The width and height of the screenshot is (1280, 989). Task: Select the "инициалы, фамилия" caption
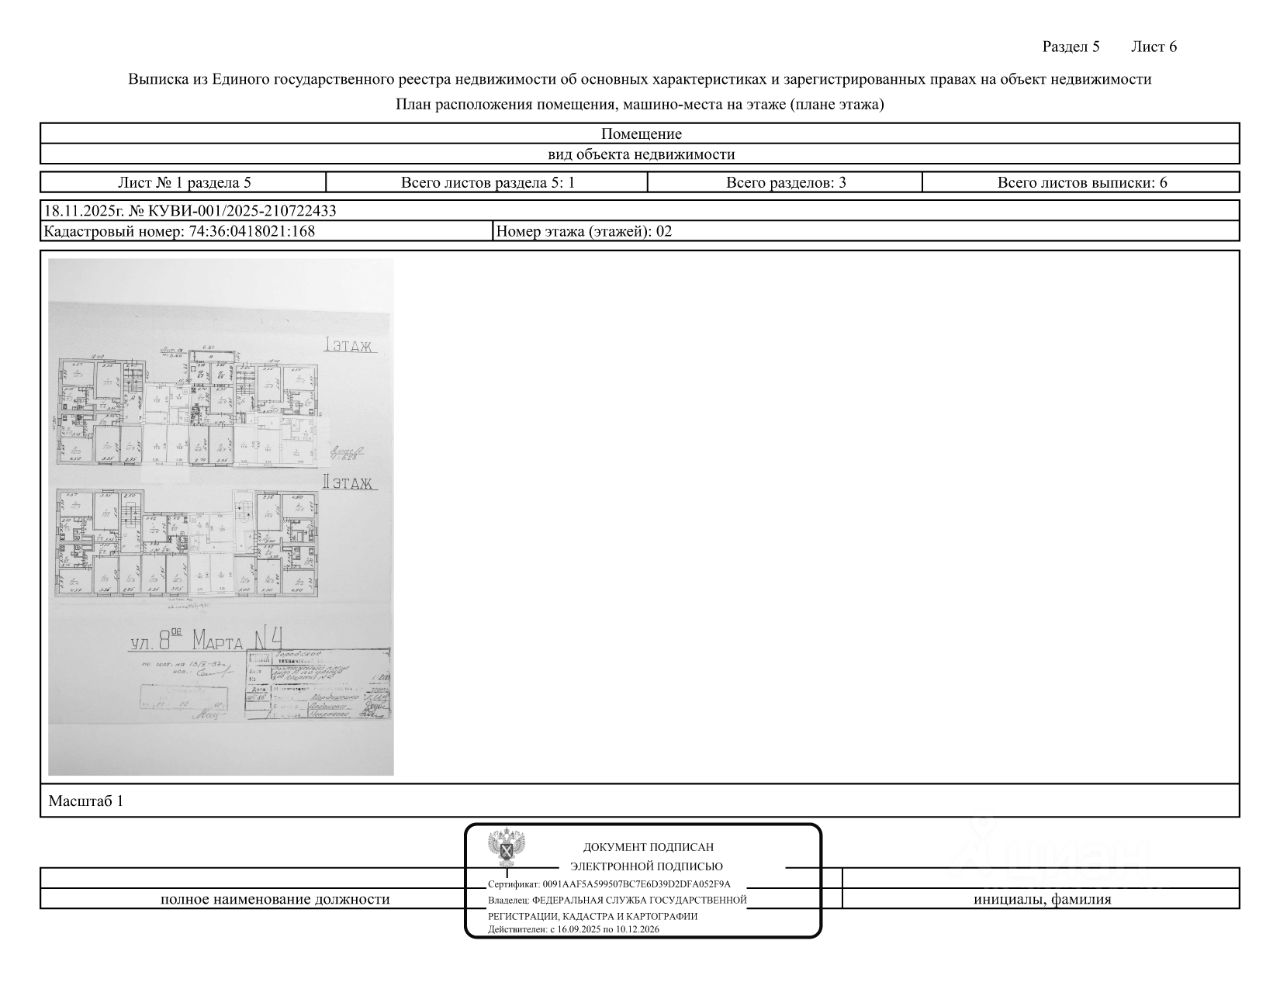(1042, 899)
